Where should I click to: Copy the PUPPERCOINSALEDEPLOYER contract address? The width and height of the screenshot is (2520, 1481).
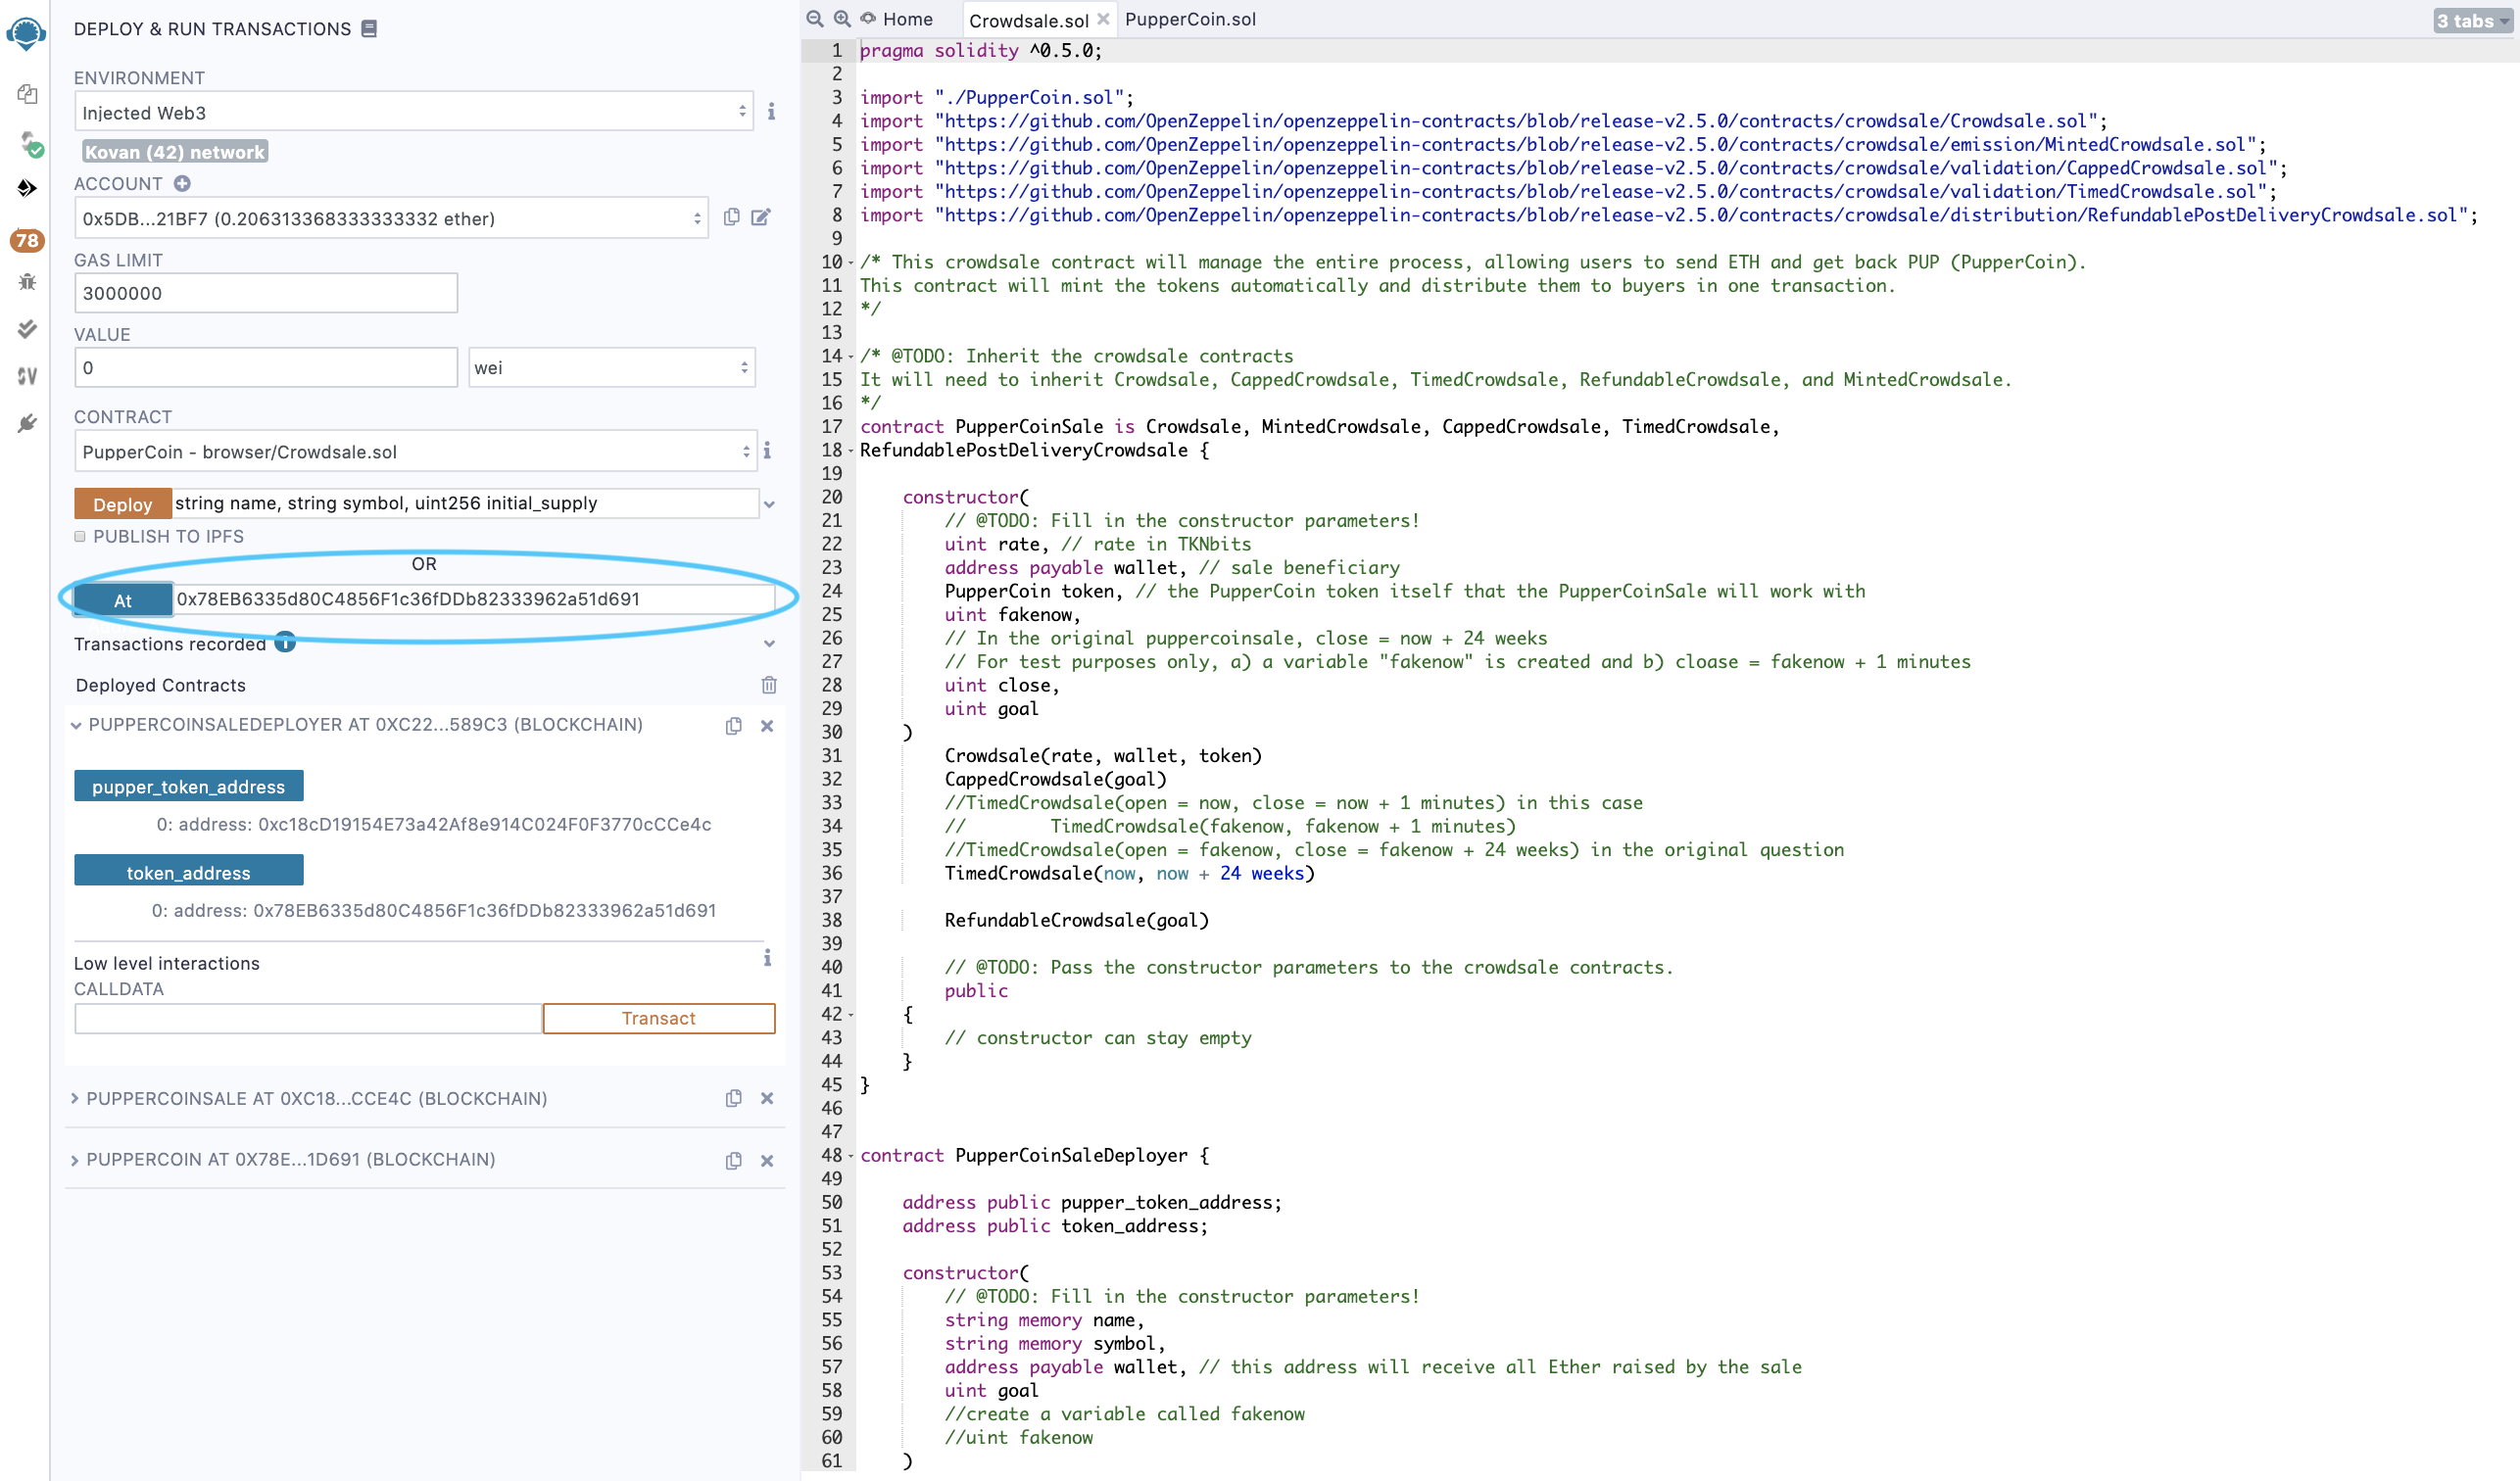pos(734,726)
